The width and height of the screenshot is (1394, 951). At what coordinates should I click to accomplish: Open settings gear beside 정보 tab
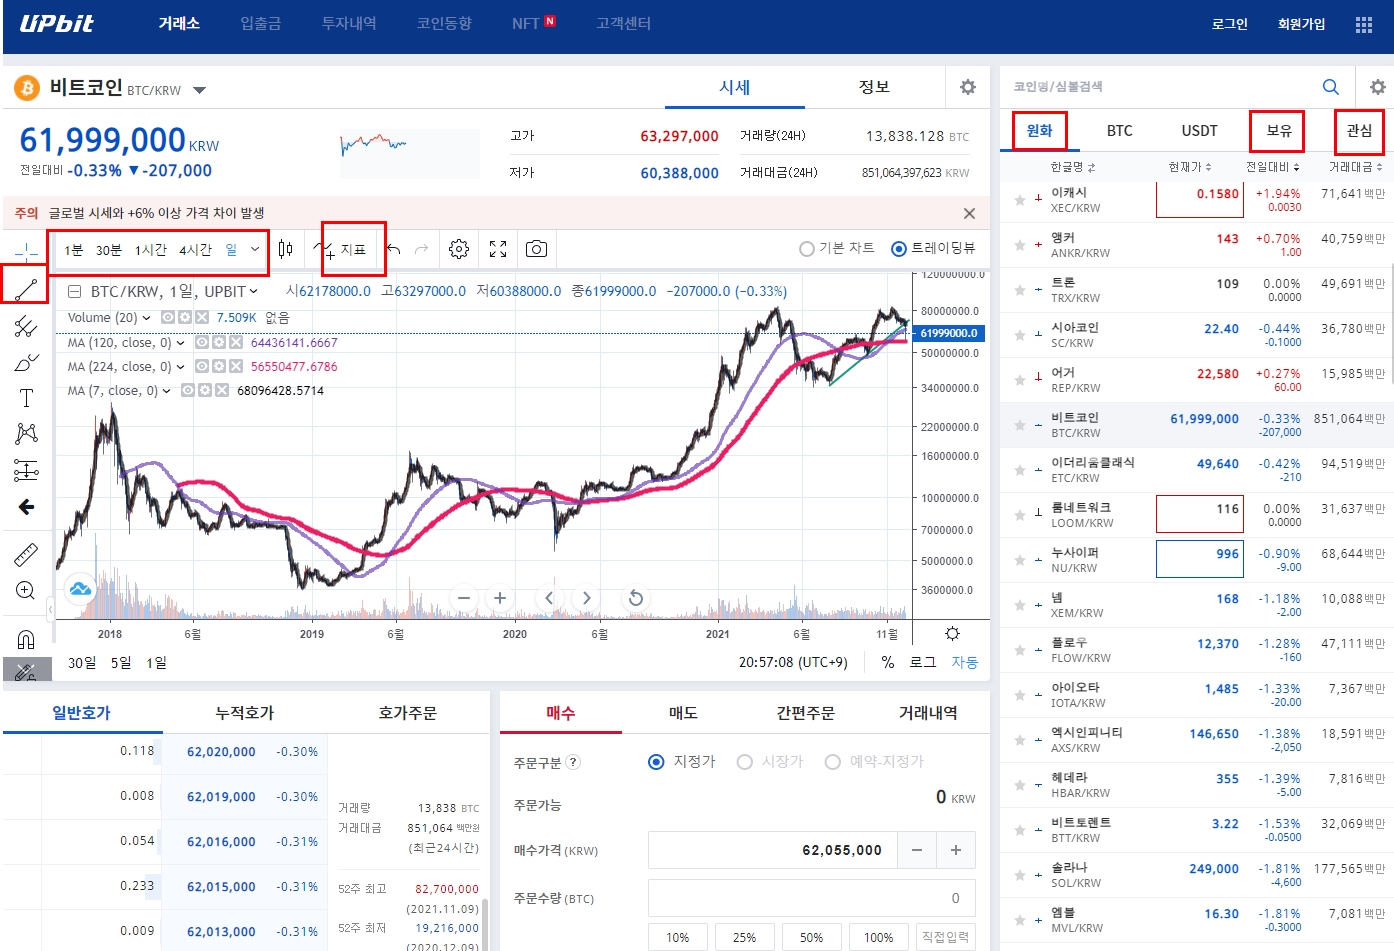(x=968, y=87)
